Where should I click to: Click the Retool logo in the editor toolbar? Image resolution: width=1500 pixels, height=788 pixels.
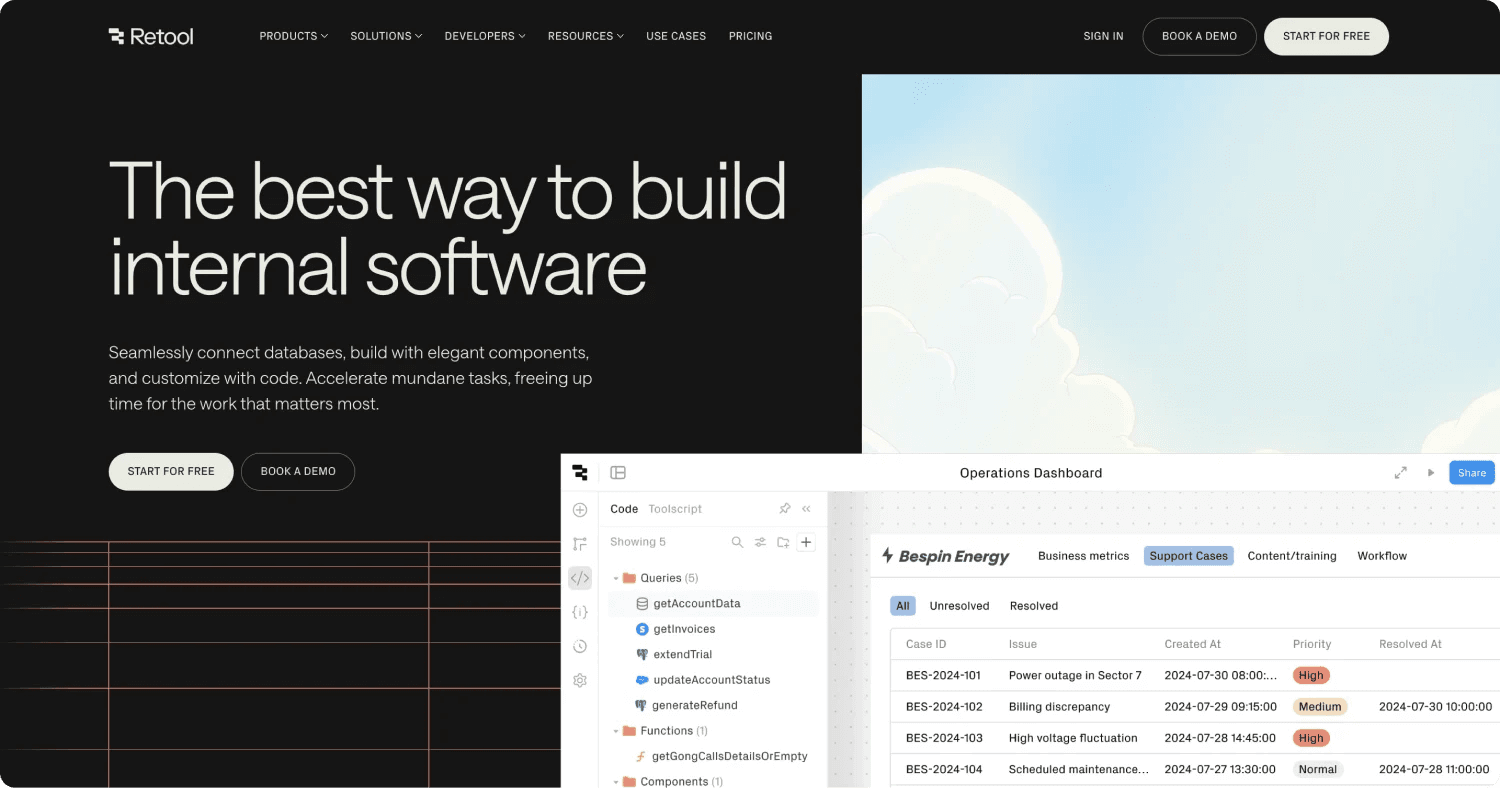click(580, 472)
